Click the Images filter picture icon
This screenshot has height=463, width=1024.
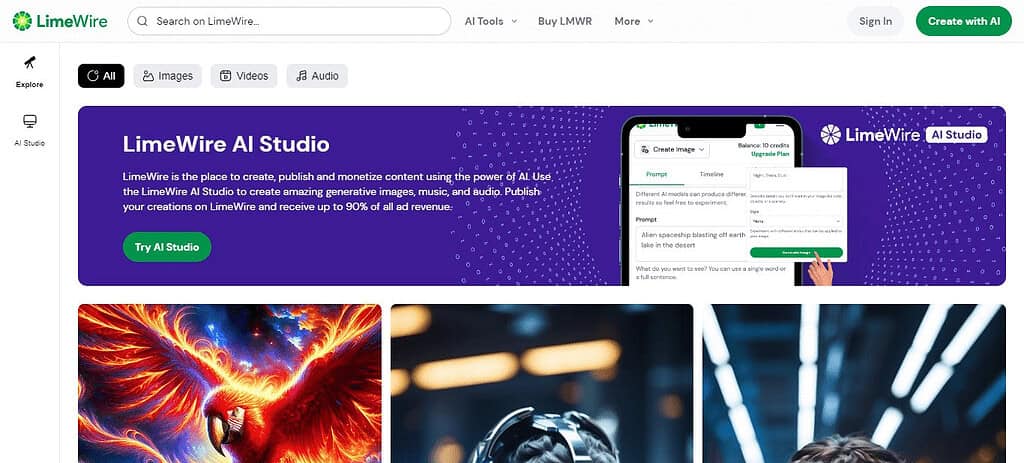coord(148,76)
